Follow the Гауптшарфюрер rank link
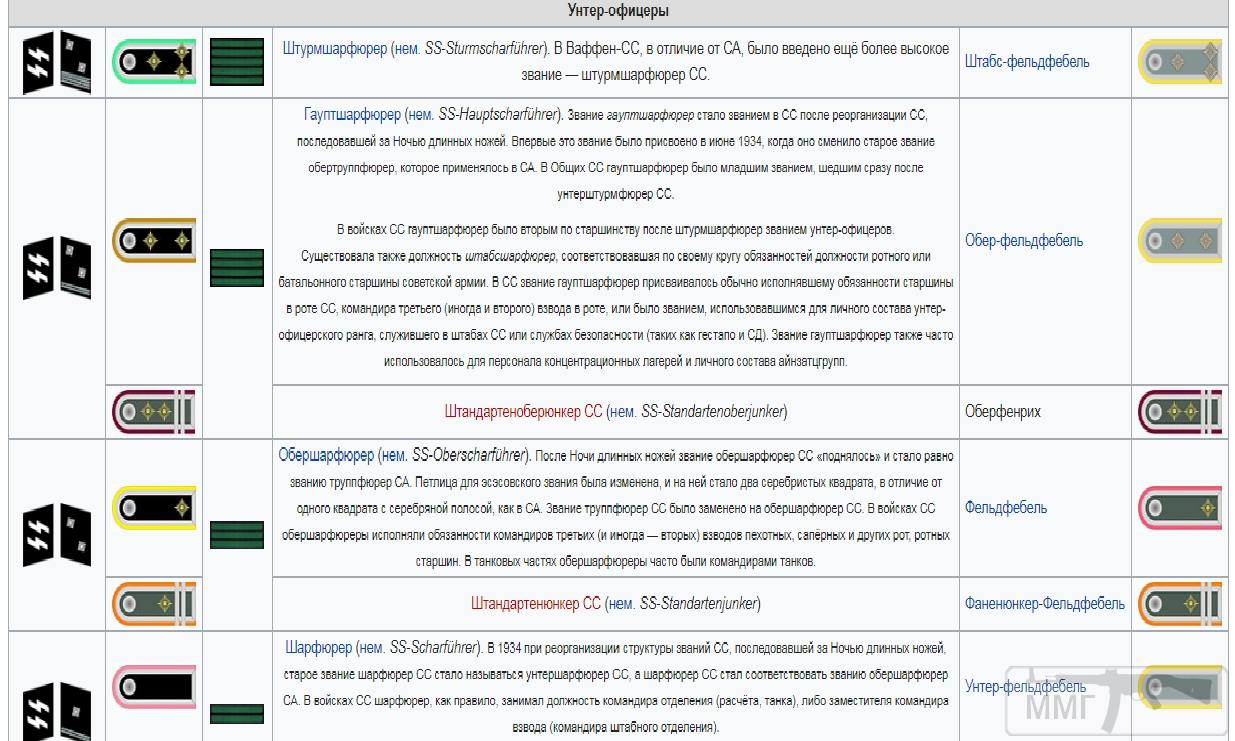Viewport: 1235px width, 741px height. pos(352,115)
